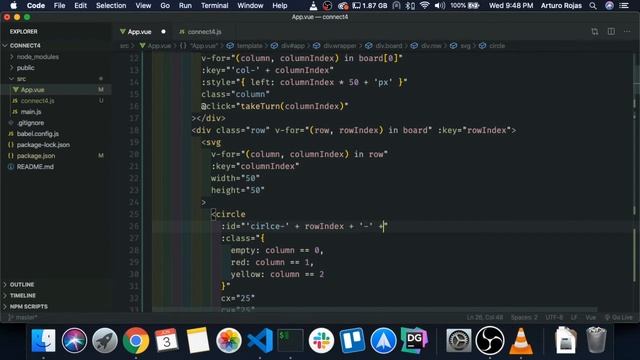Click the horizontal scrollbar in editor

(x=374, y=310)
